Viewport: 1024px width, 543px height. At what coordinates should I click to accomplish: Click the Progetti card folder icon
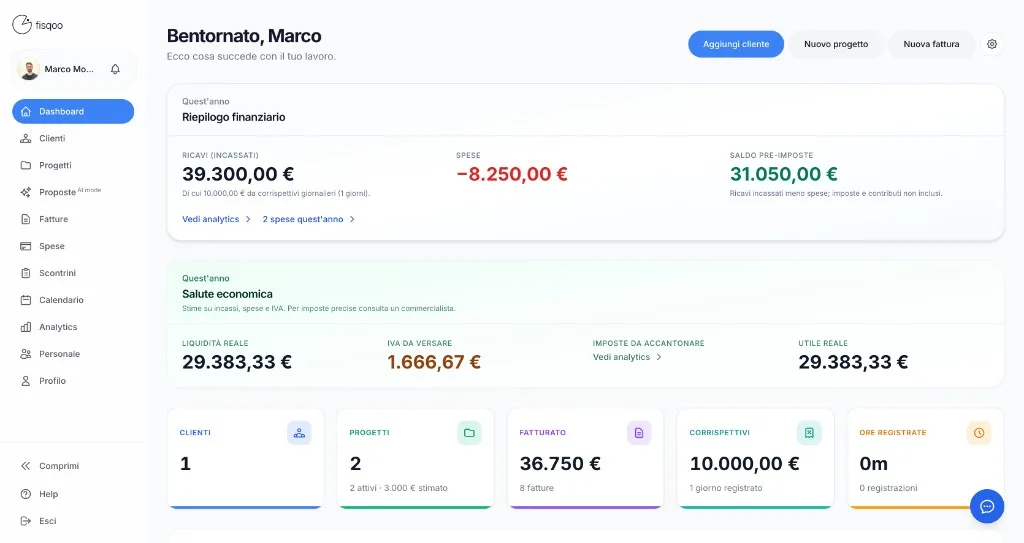click(469, 433)
